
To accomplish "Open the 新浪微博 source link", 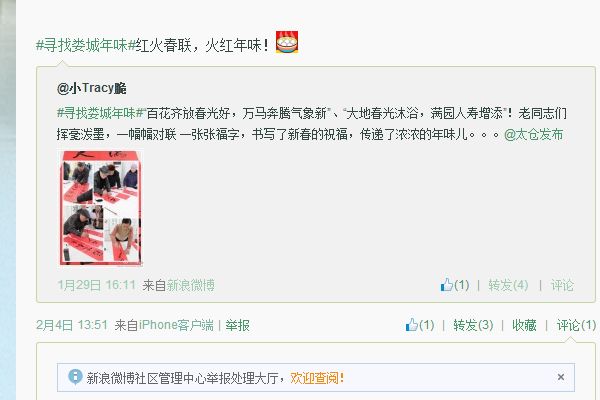I will pyautogui.click(x=190, y=285).
